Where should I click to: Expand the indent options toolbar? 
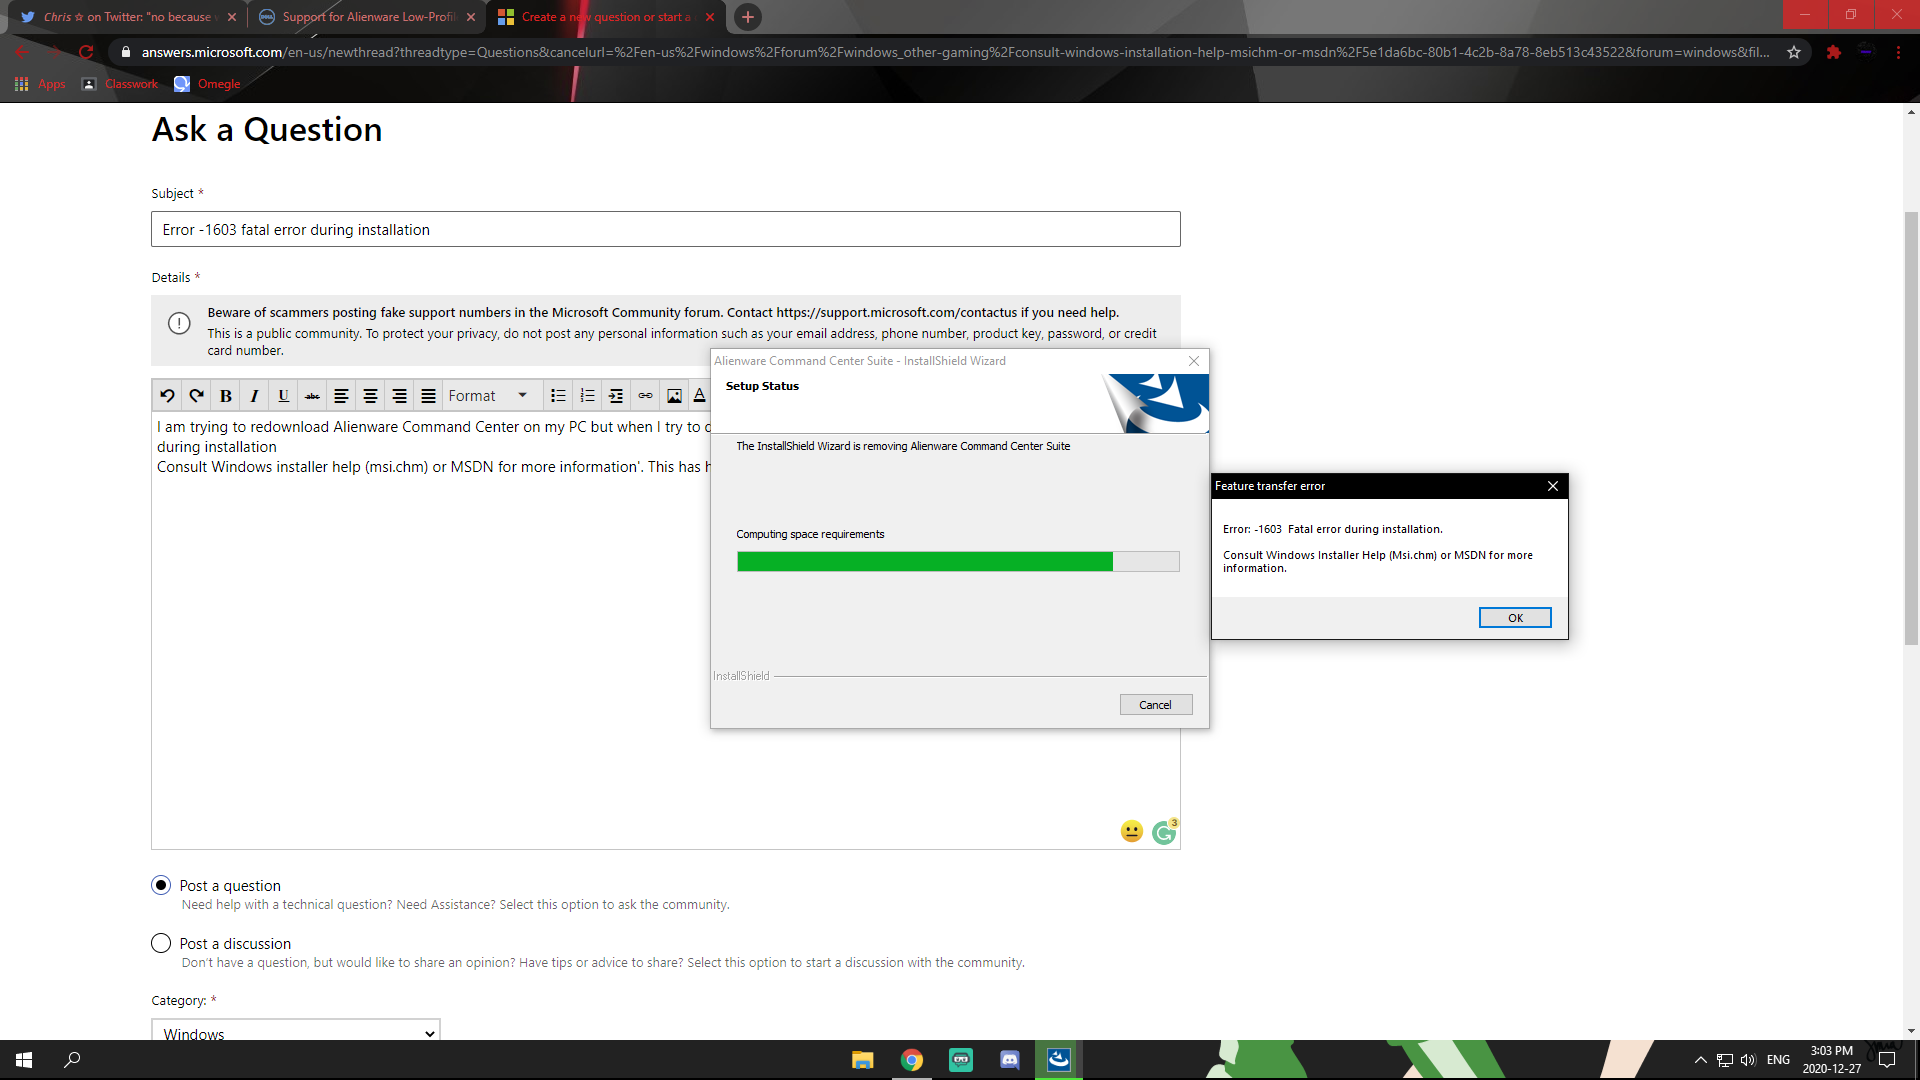click(616, 397)
